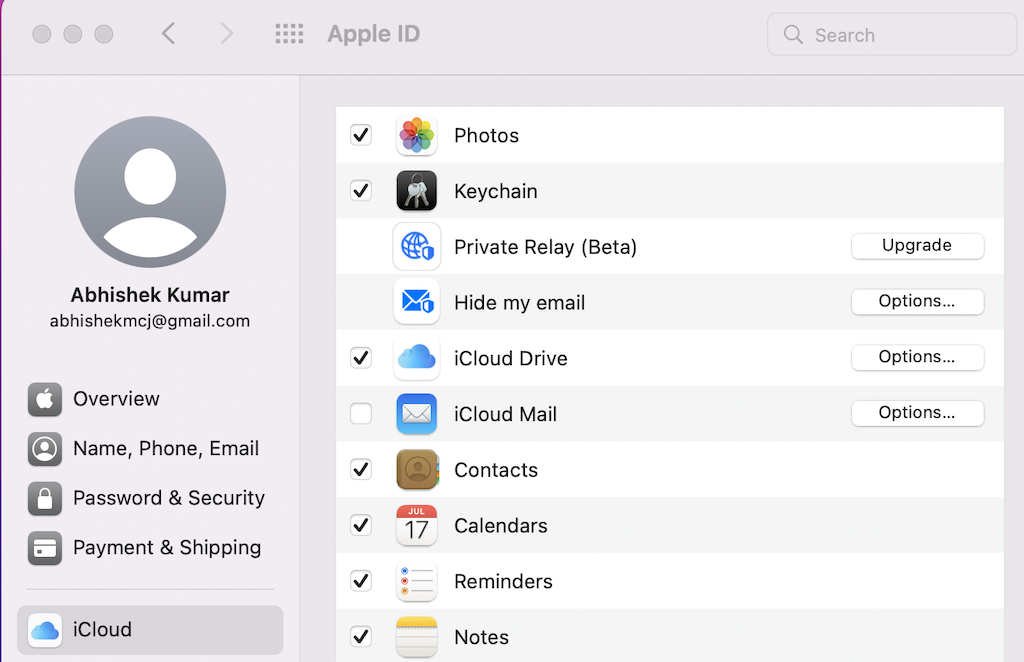Click the Contacts label text
This screenshot has height=662, width=1024.
(496, 470)
